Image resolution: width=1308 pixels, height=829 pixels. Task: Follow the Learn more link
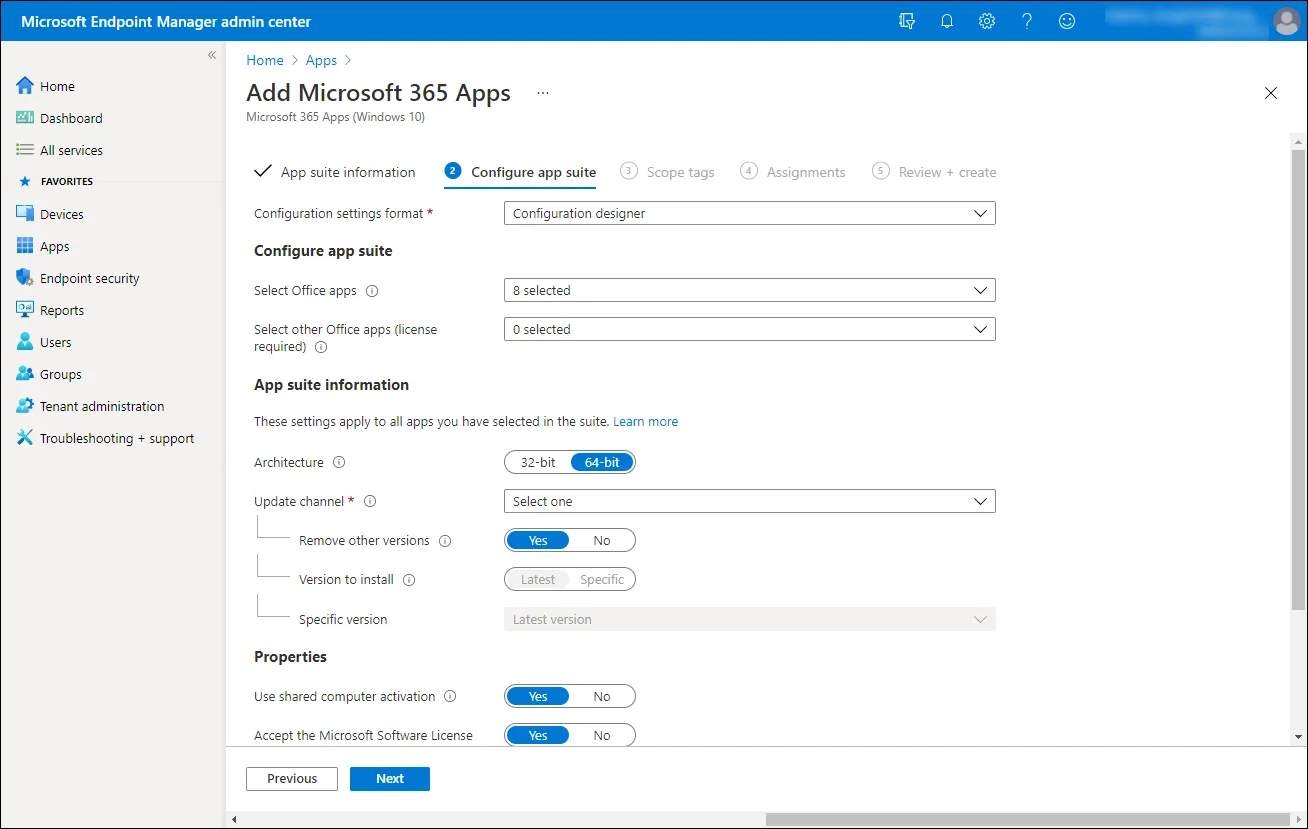coord(645,422)
